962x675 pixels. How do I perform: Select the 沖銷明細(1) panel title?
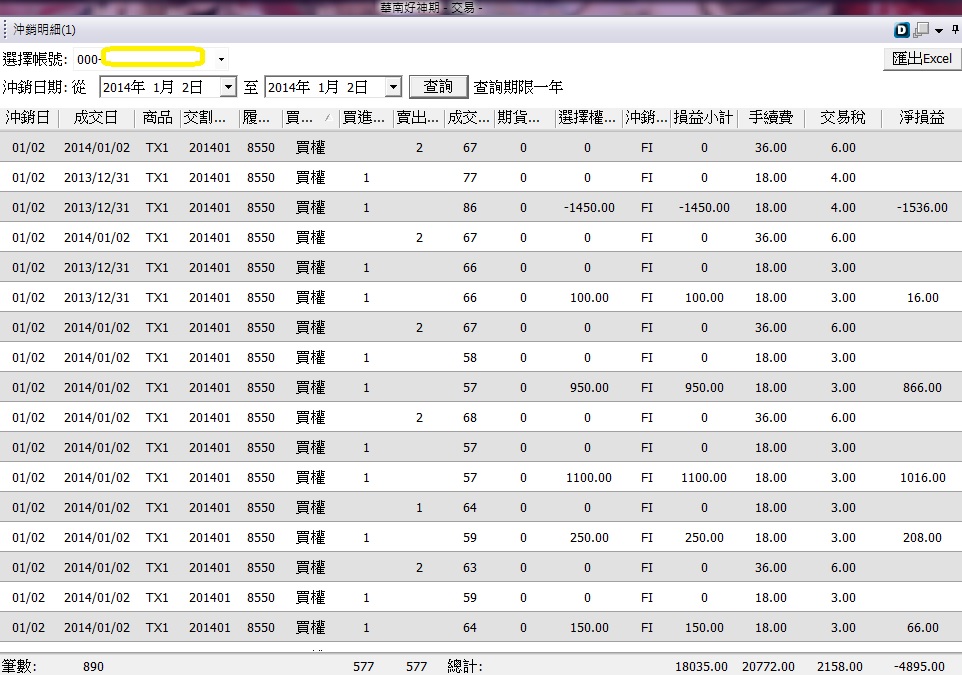pyautogui.click(x=44, y=29)
